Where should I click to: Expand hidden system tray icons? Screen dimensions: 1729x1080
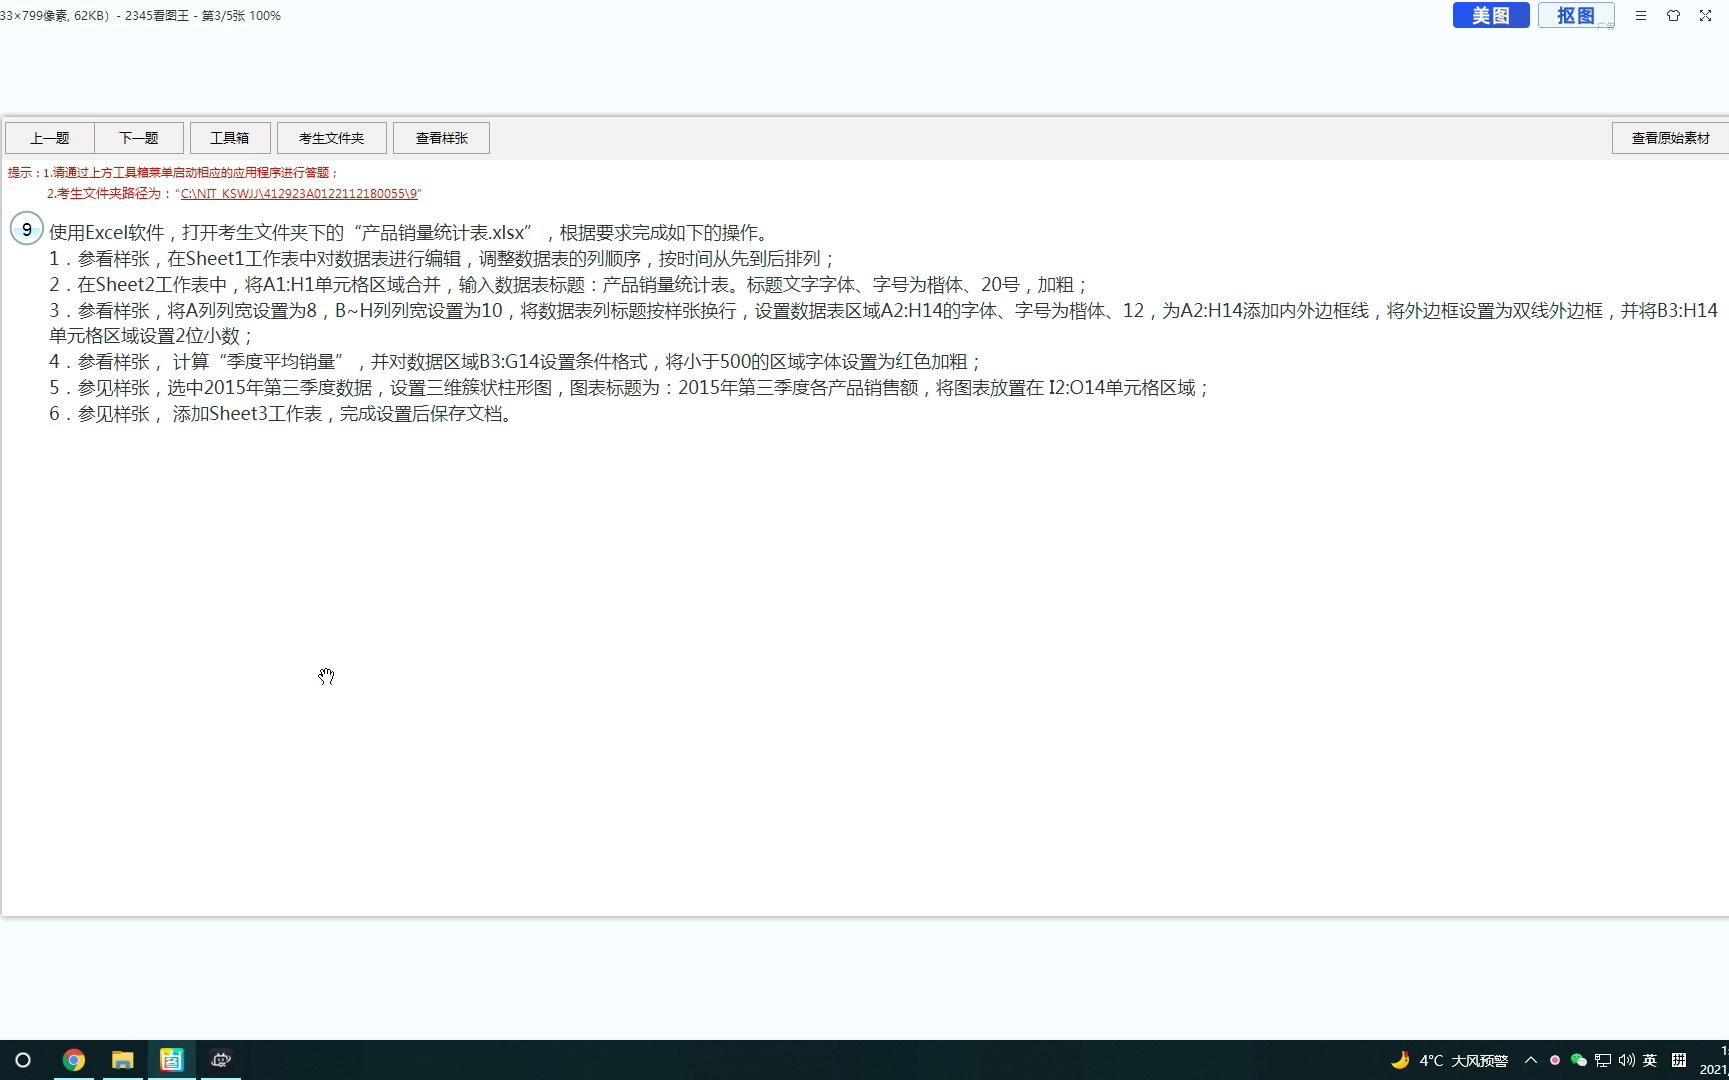pos(1531,1060)
